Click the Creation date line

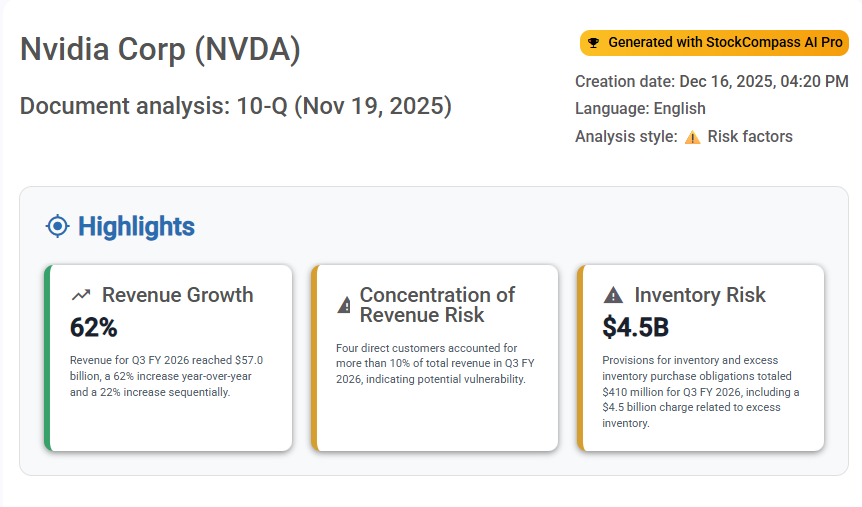pos(711,81)
